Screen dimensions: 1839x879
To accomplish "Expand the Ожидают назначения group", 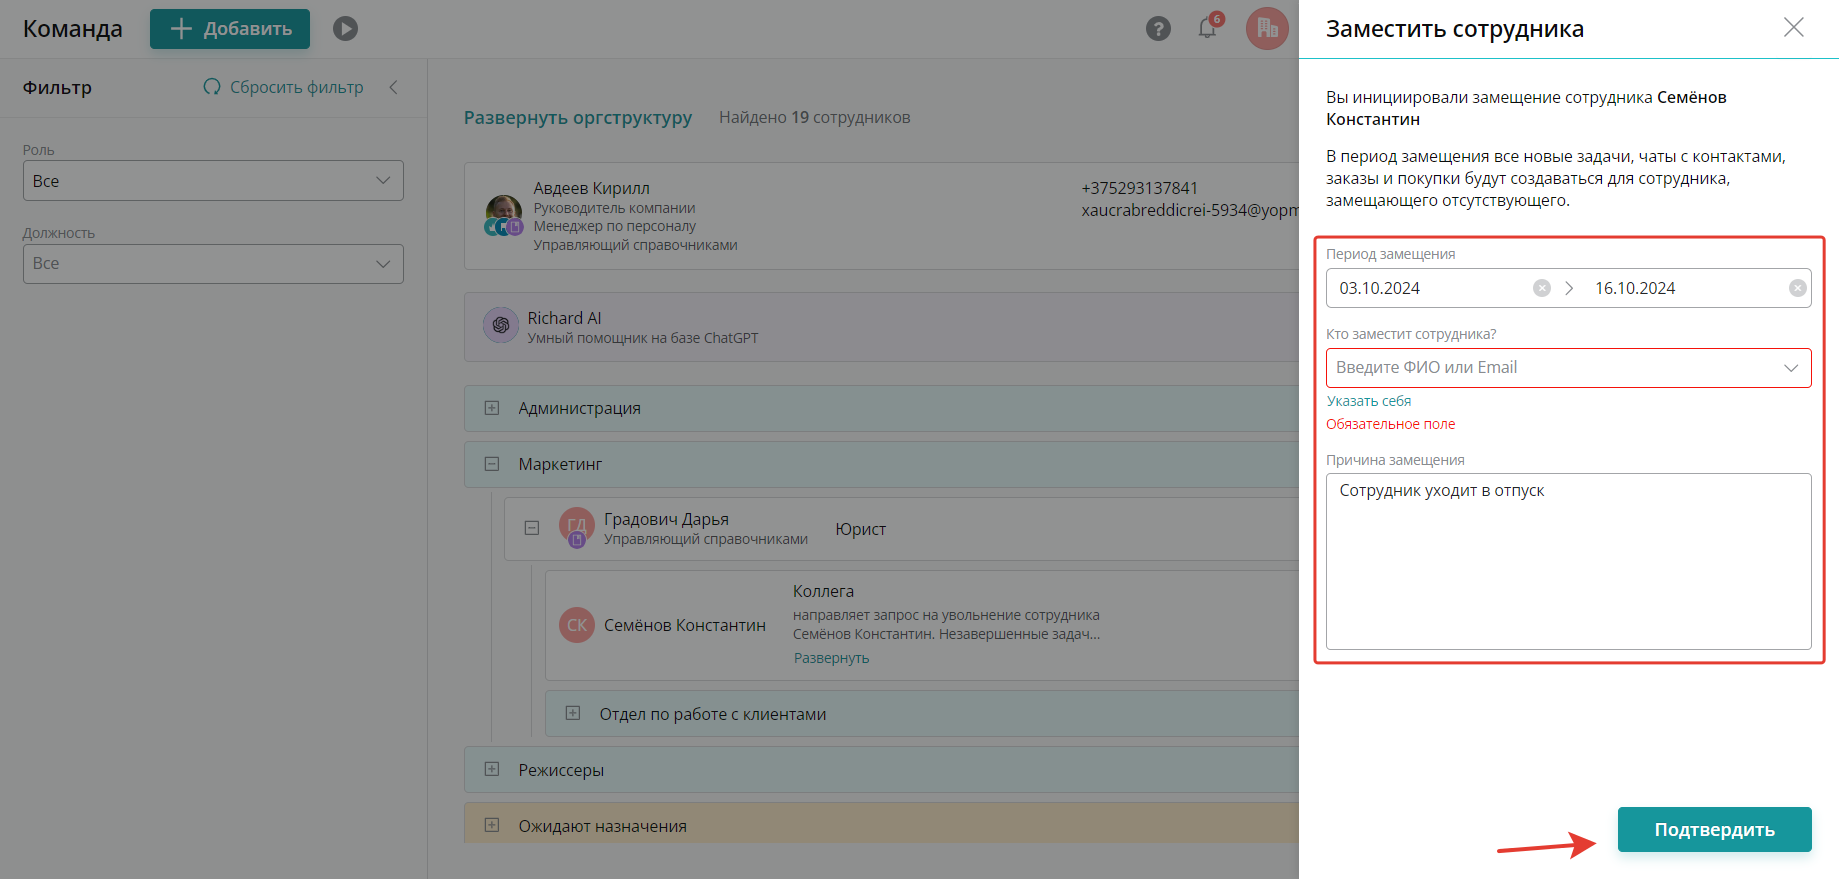I will tap(492, 826).
